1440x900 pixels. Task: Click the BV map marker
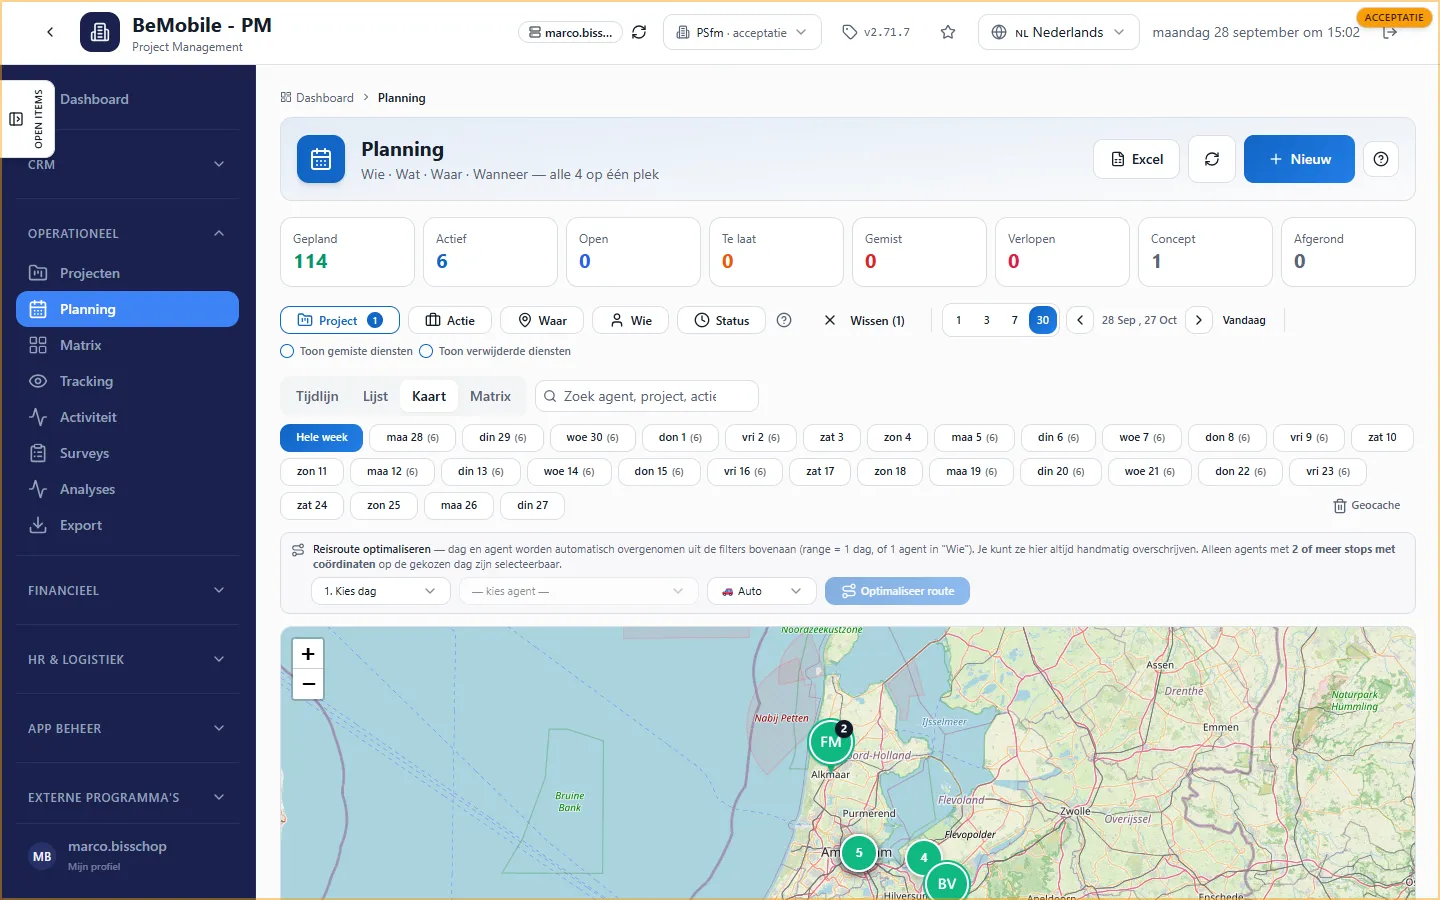tap(947, 883)
